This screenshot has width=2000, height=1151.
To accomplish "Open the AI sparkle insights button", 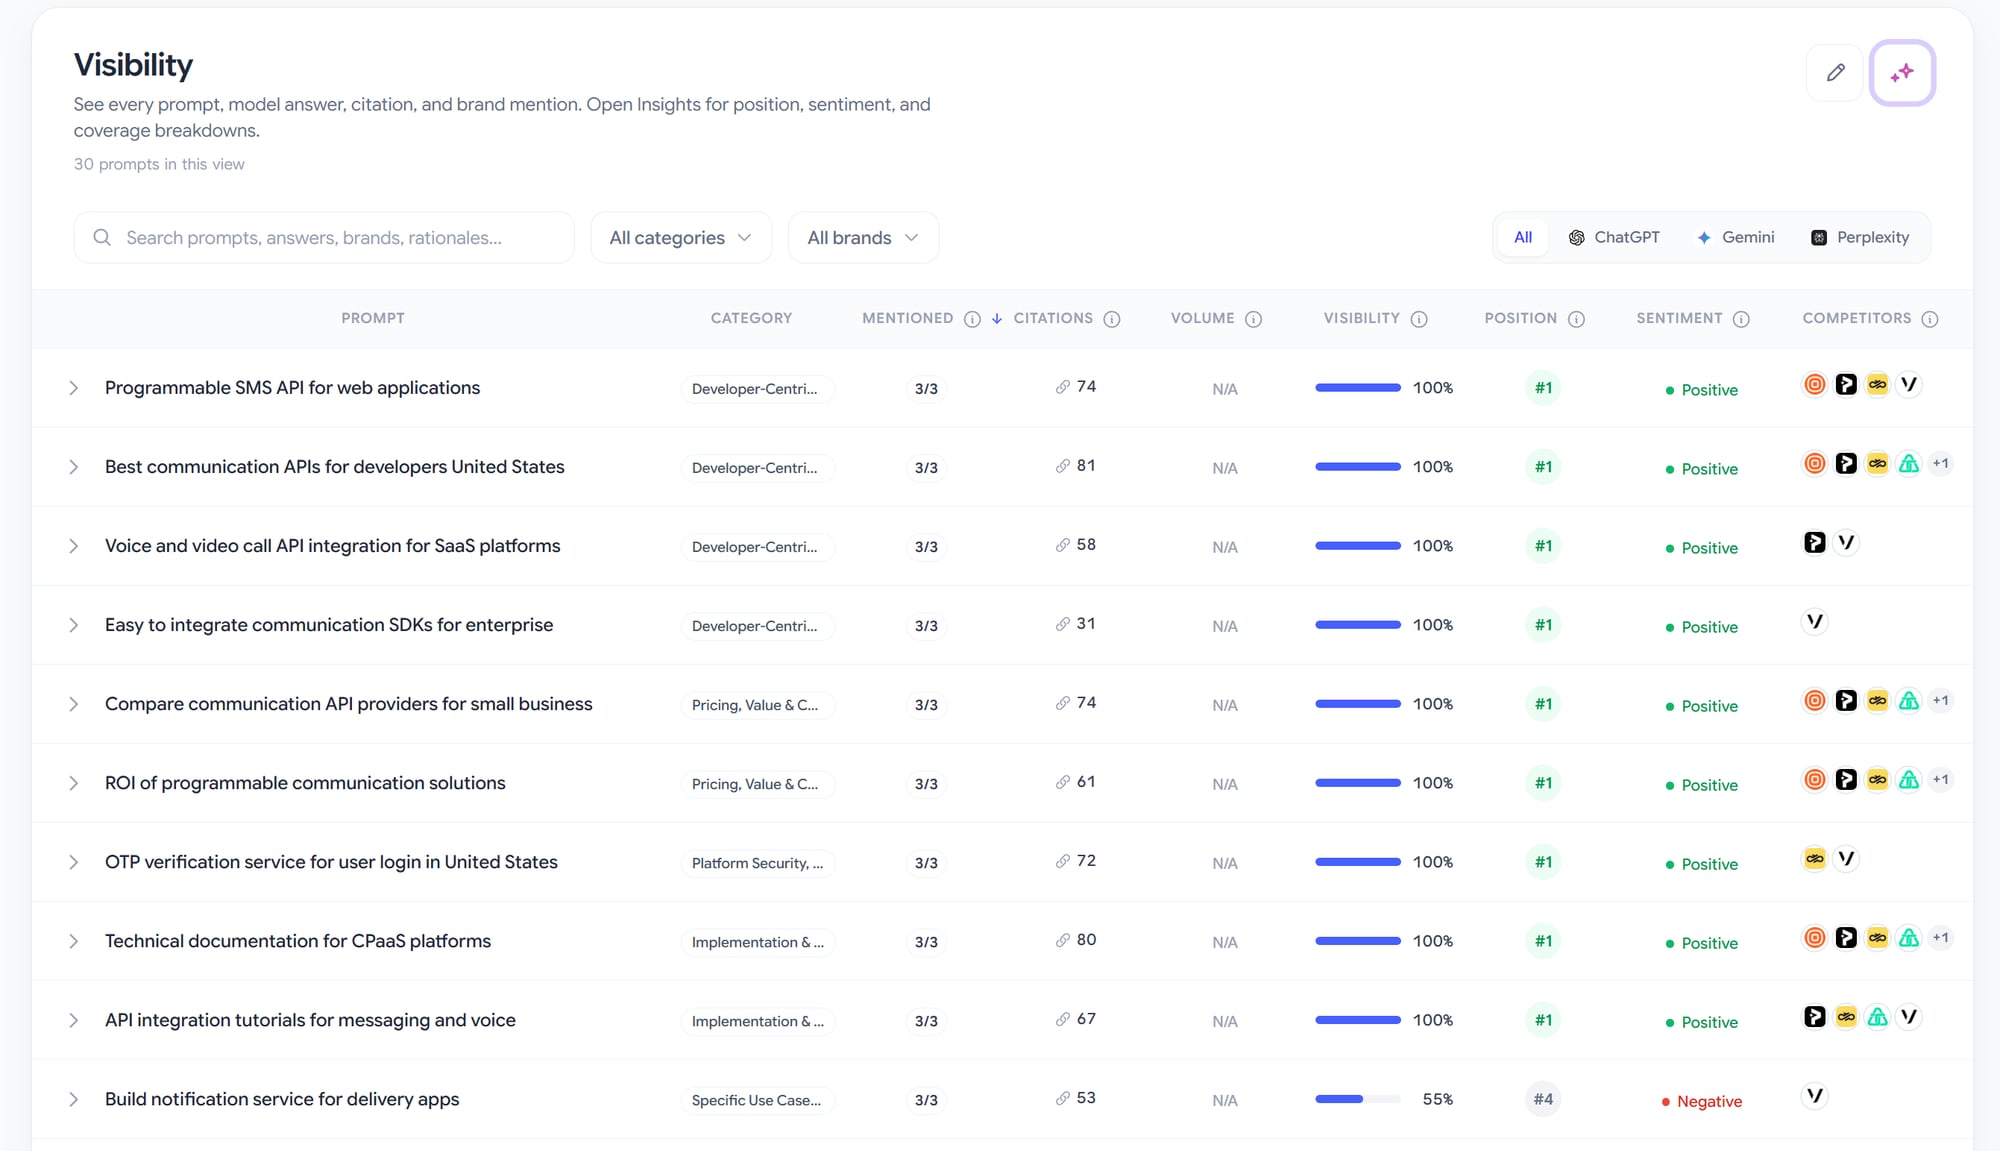I will [1902, 72].
